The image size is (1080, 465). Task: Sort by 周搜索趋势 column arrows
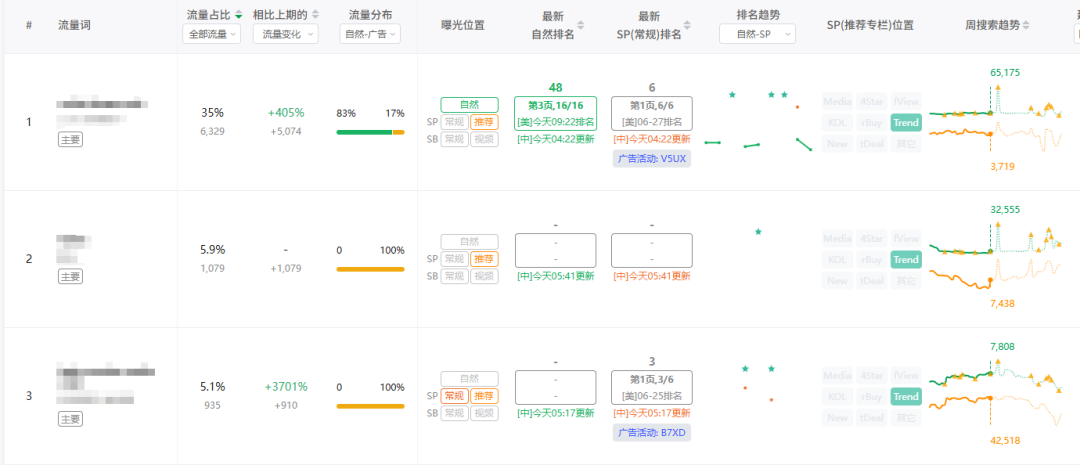coord(1026,25)
